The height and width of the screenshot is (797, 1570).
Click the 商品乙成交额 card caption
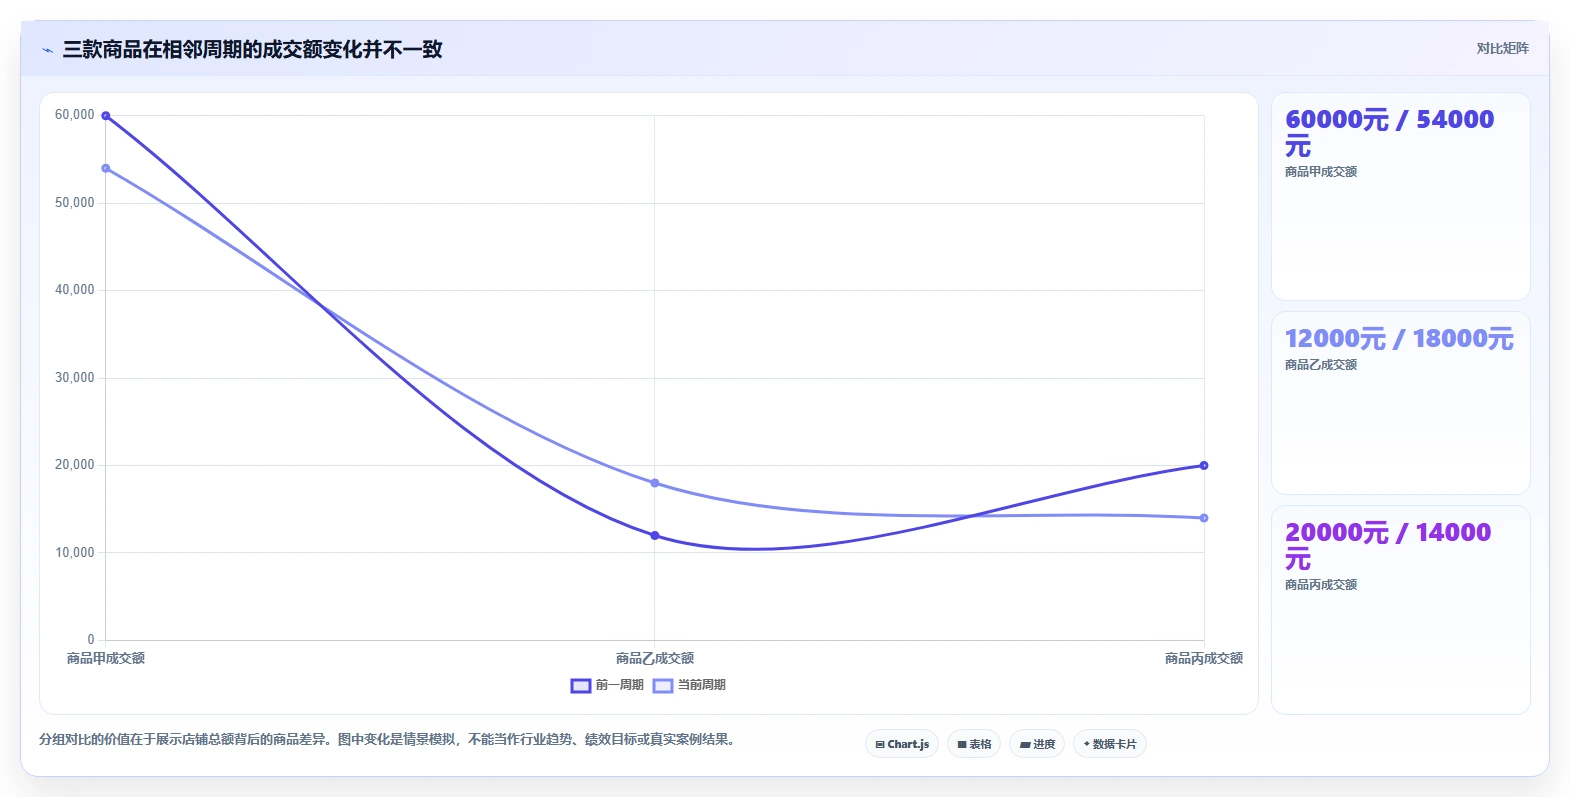pos(1321,365)
